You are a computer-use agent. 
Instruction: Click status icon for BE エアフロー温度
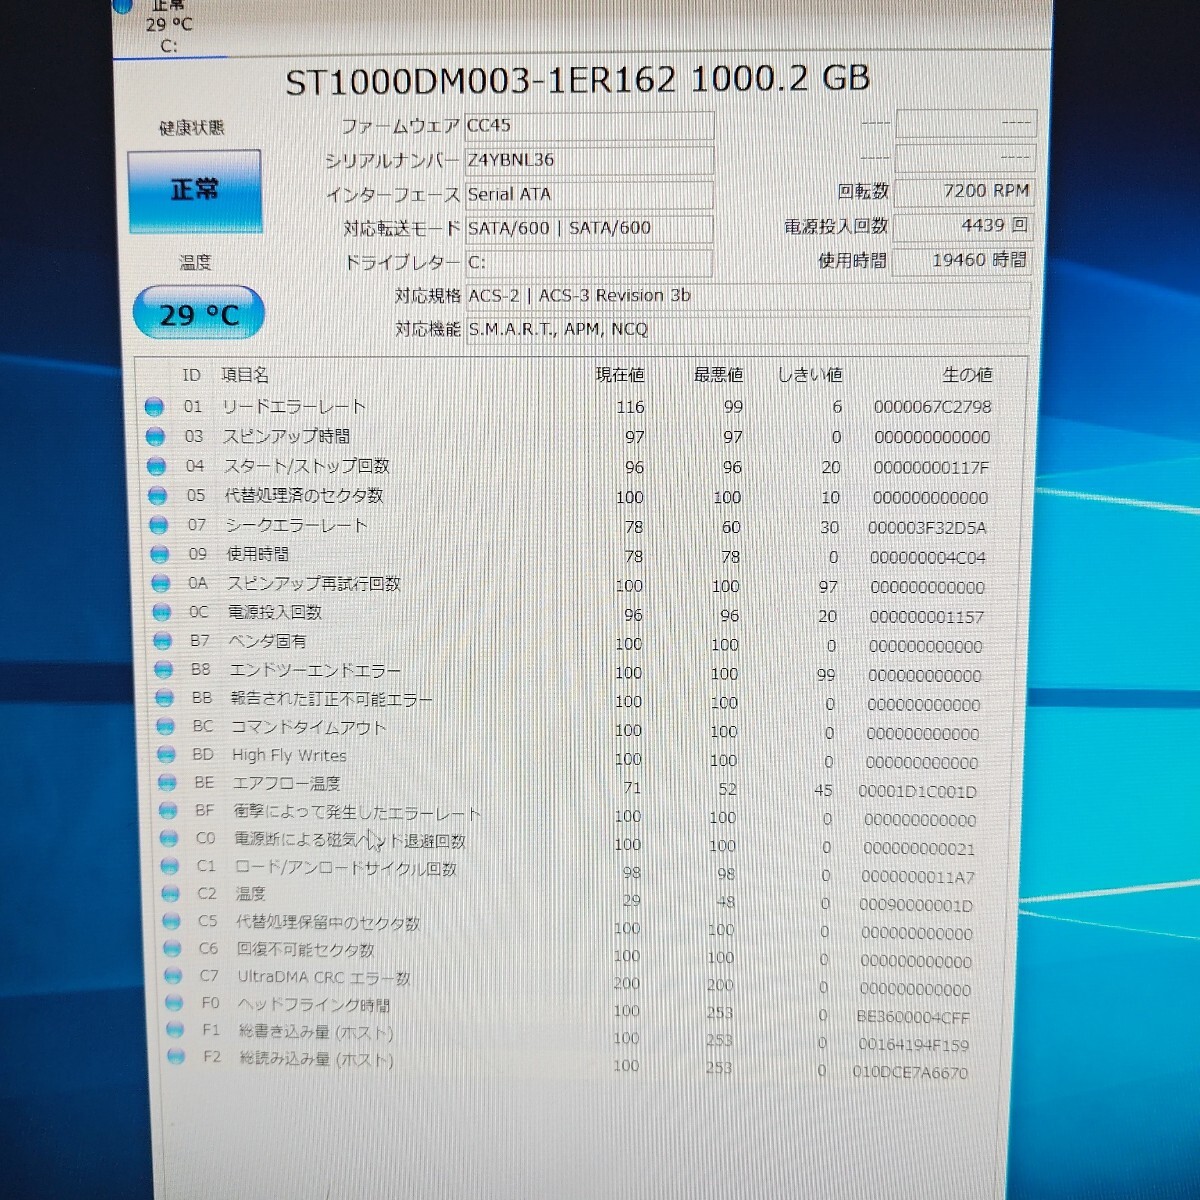pos(167,783)
